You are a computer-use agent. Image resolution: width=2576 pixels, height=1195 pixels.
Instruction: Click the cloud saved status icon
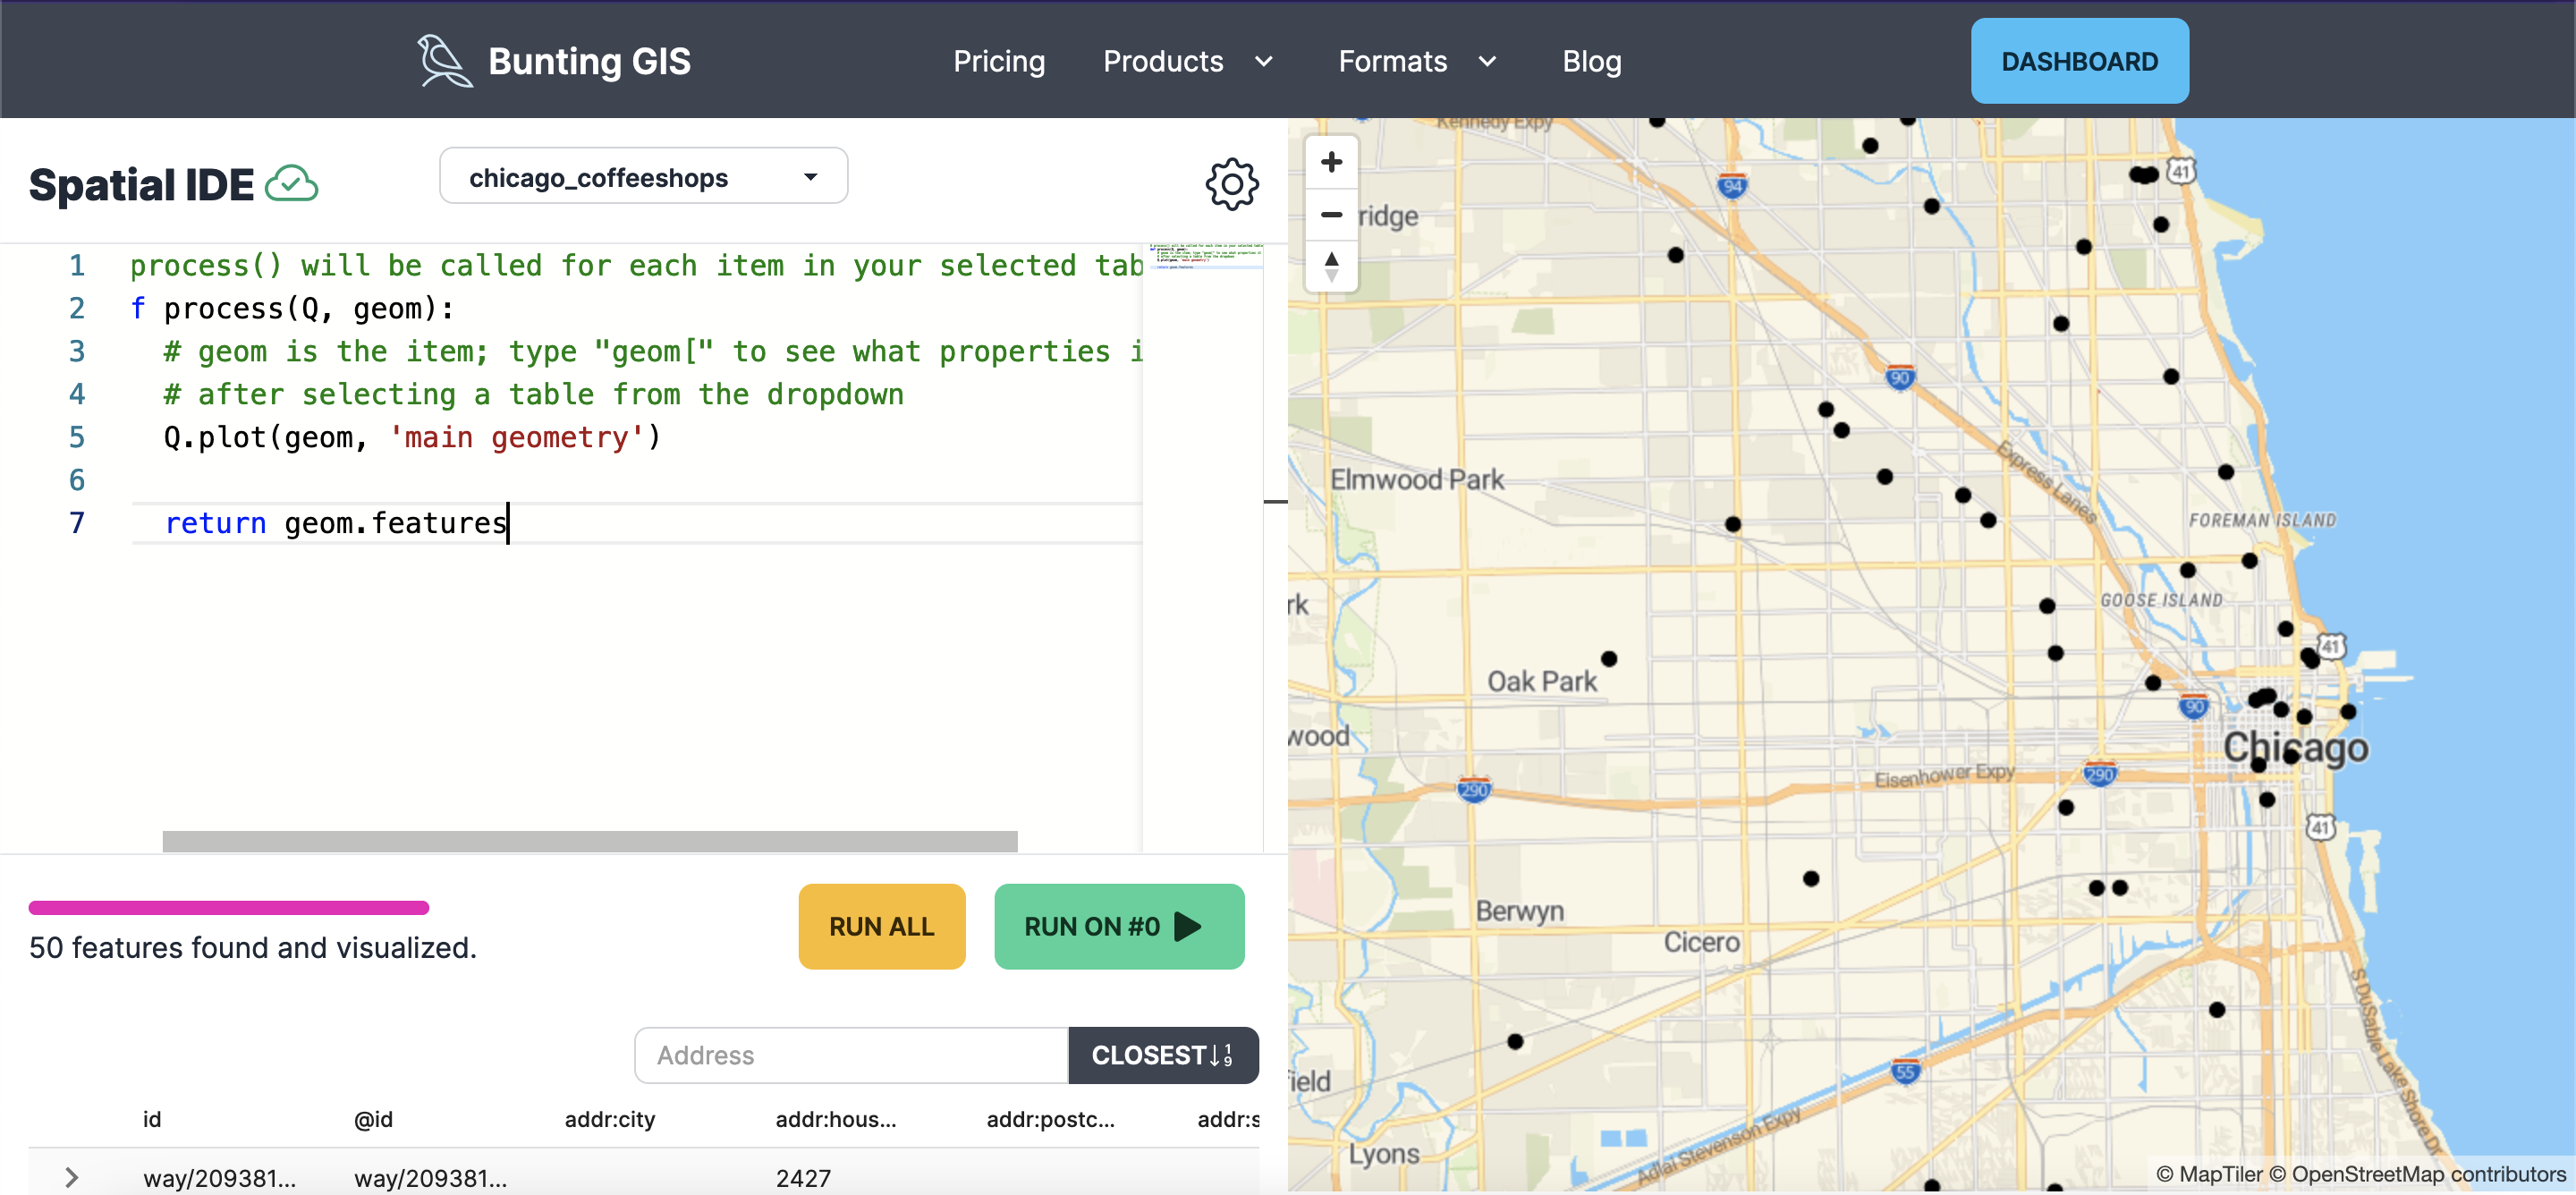pos(291,184)
